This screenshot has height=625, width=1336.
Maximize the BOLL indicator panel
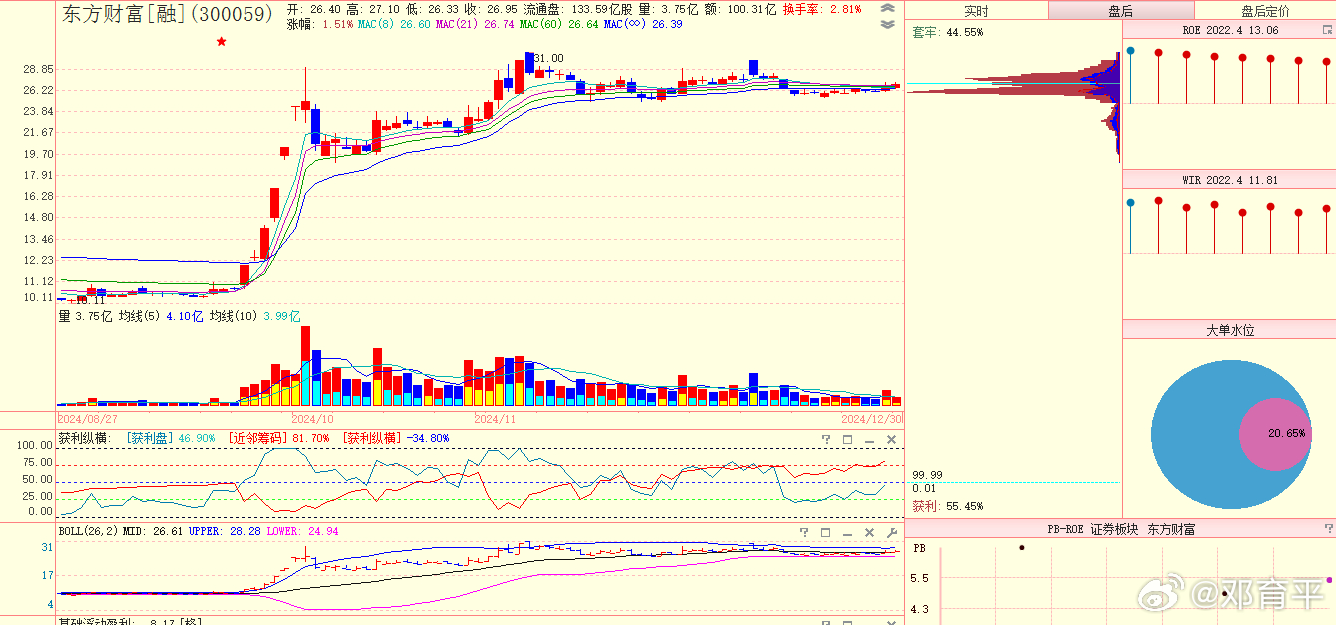pos(826,532)
